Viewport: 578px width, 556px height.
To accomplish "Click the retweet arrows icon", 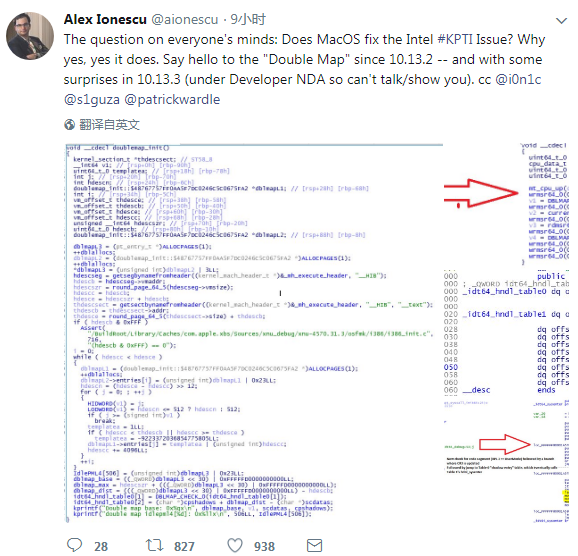I will coord(154,545).
